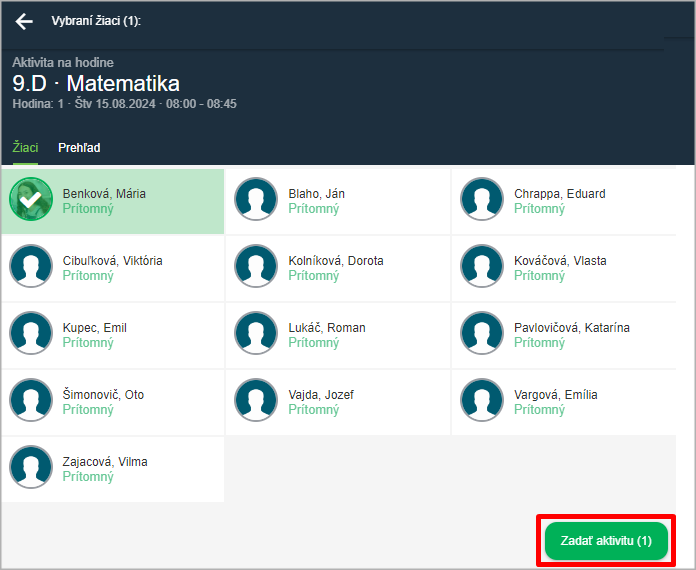Click the name Lukáč, Roman
The height and width of the screenshot is (570, 696).
(x=327, y=328)
